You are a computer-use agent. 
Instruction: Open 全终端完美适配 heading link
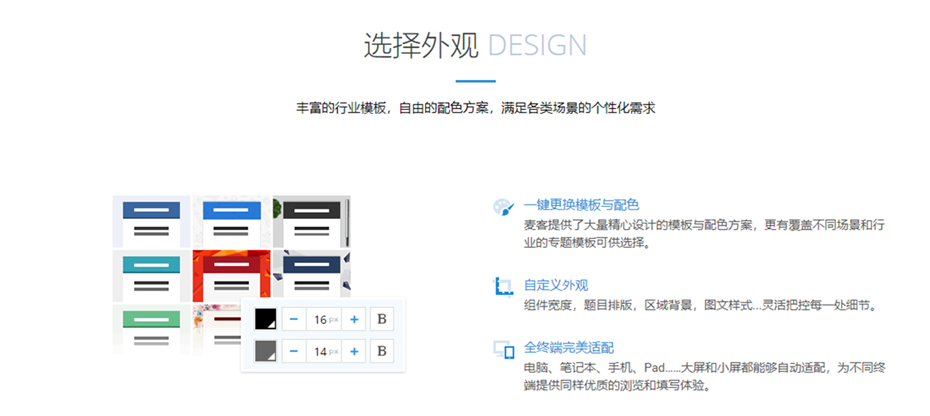568,348
